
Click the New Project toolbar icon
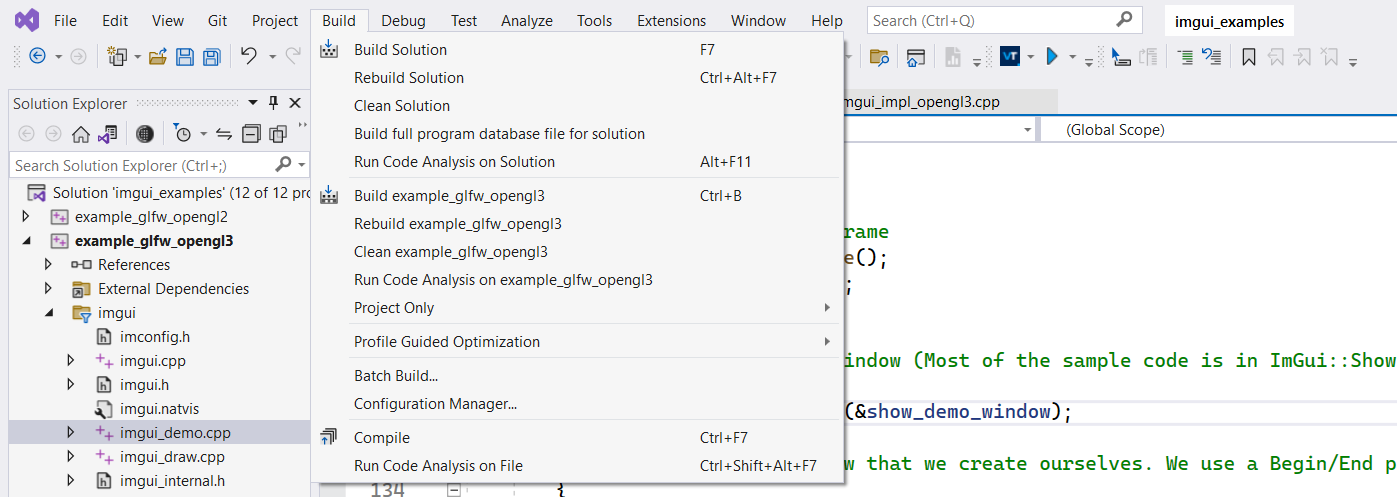point(118,57)
